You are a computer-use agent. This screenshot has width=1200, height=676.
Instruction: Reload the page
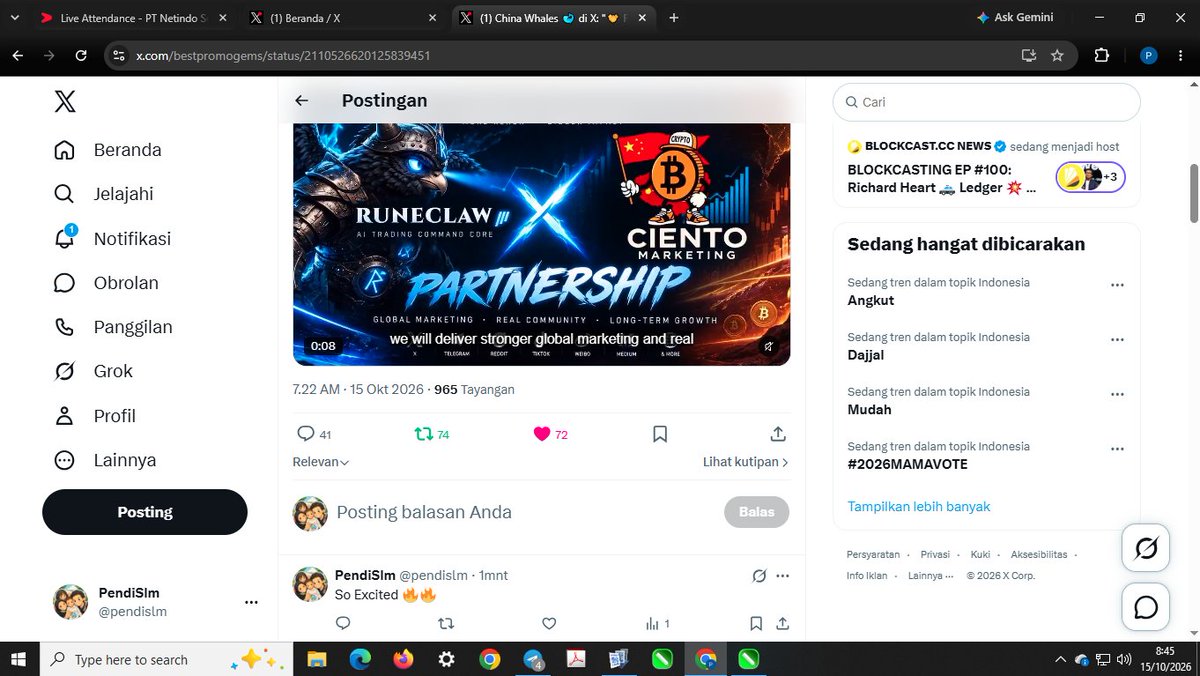click(x=81, y=55)
